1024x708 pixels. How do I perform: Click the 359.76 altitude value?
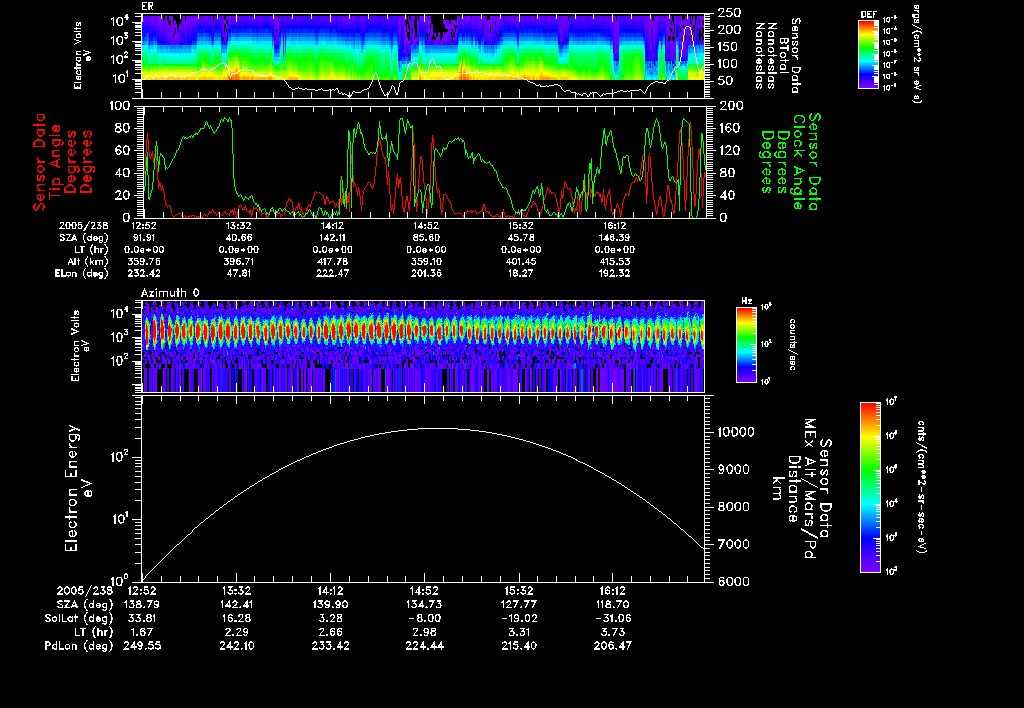tap(146, 260)
